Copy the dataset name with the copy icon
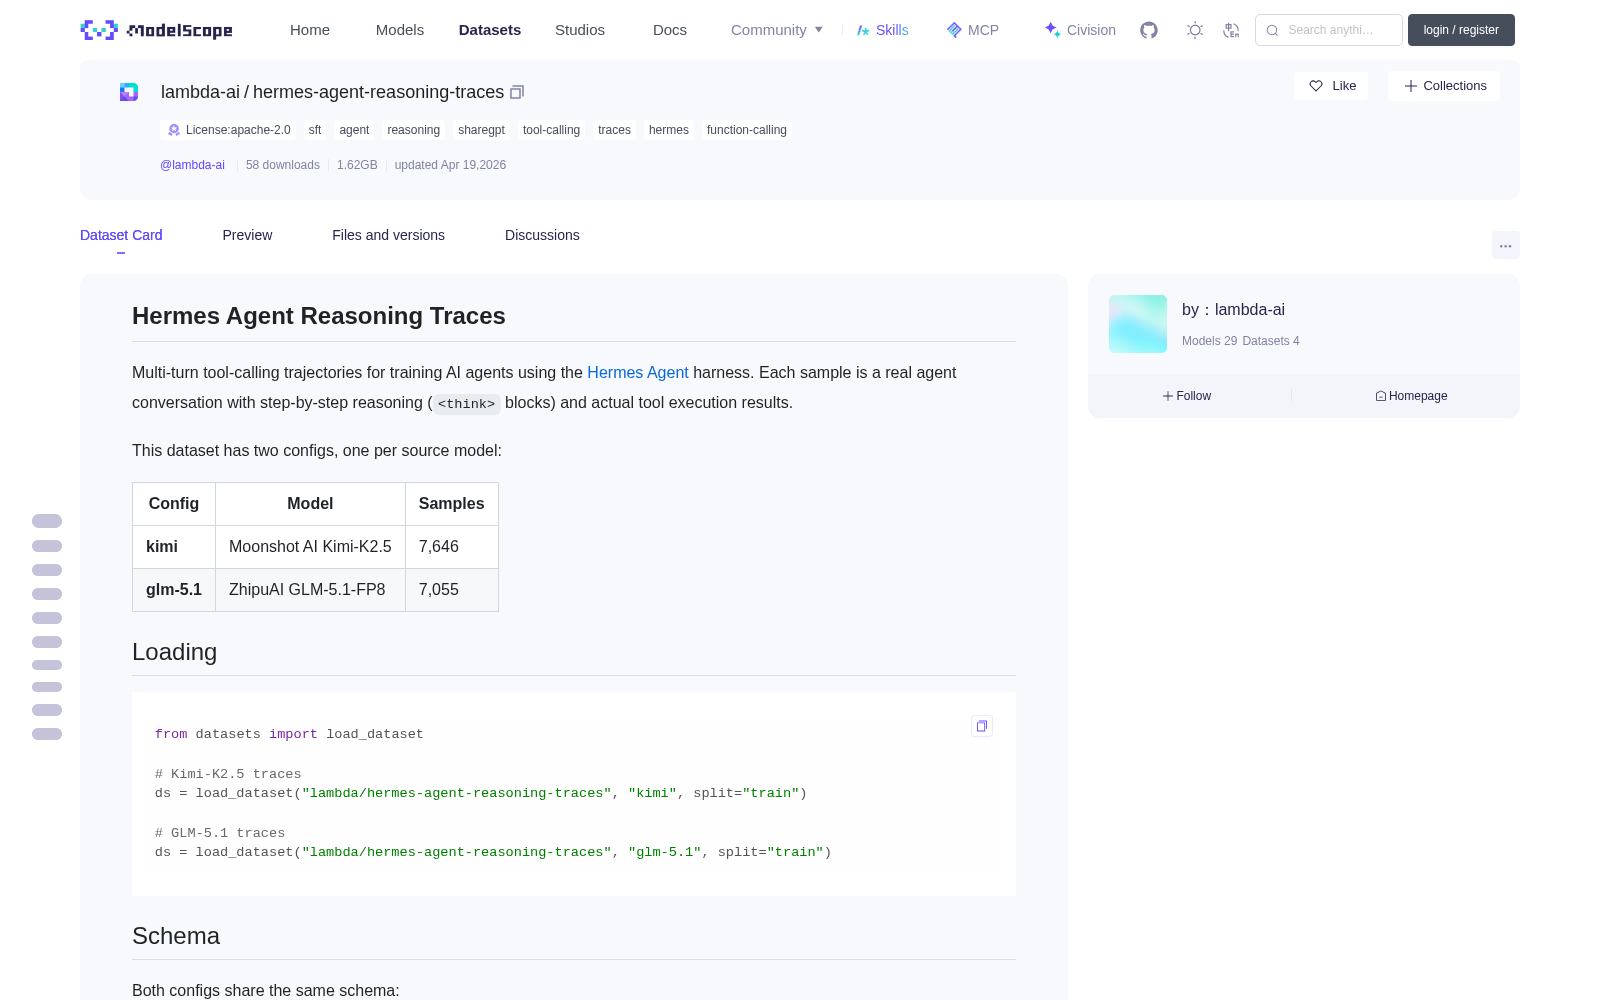 click(517, 92)
